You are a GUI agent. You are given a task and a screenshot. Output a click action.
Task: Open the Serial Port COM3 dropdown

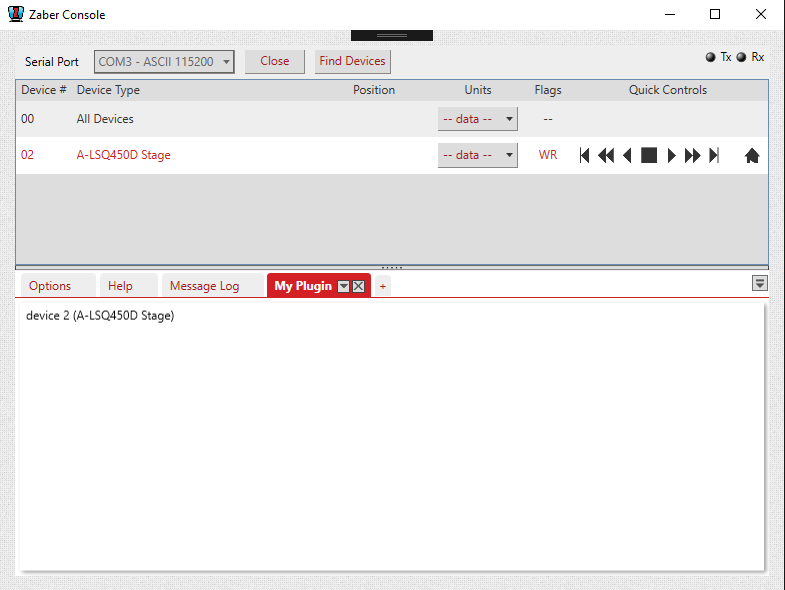point(164,62)
